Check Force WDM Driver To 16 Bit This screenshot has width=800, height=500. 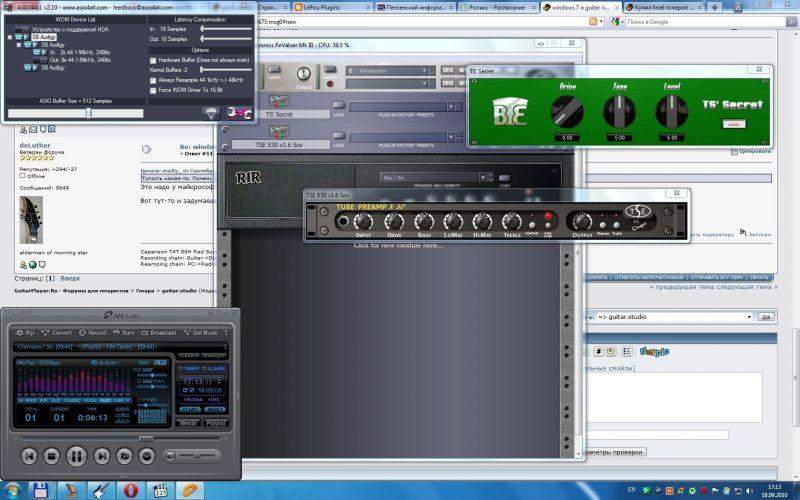click(152, 90)
